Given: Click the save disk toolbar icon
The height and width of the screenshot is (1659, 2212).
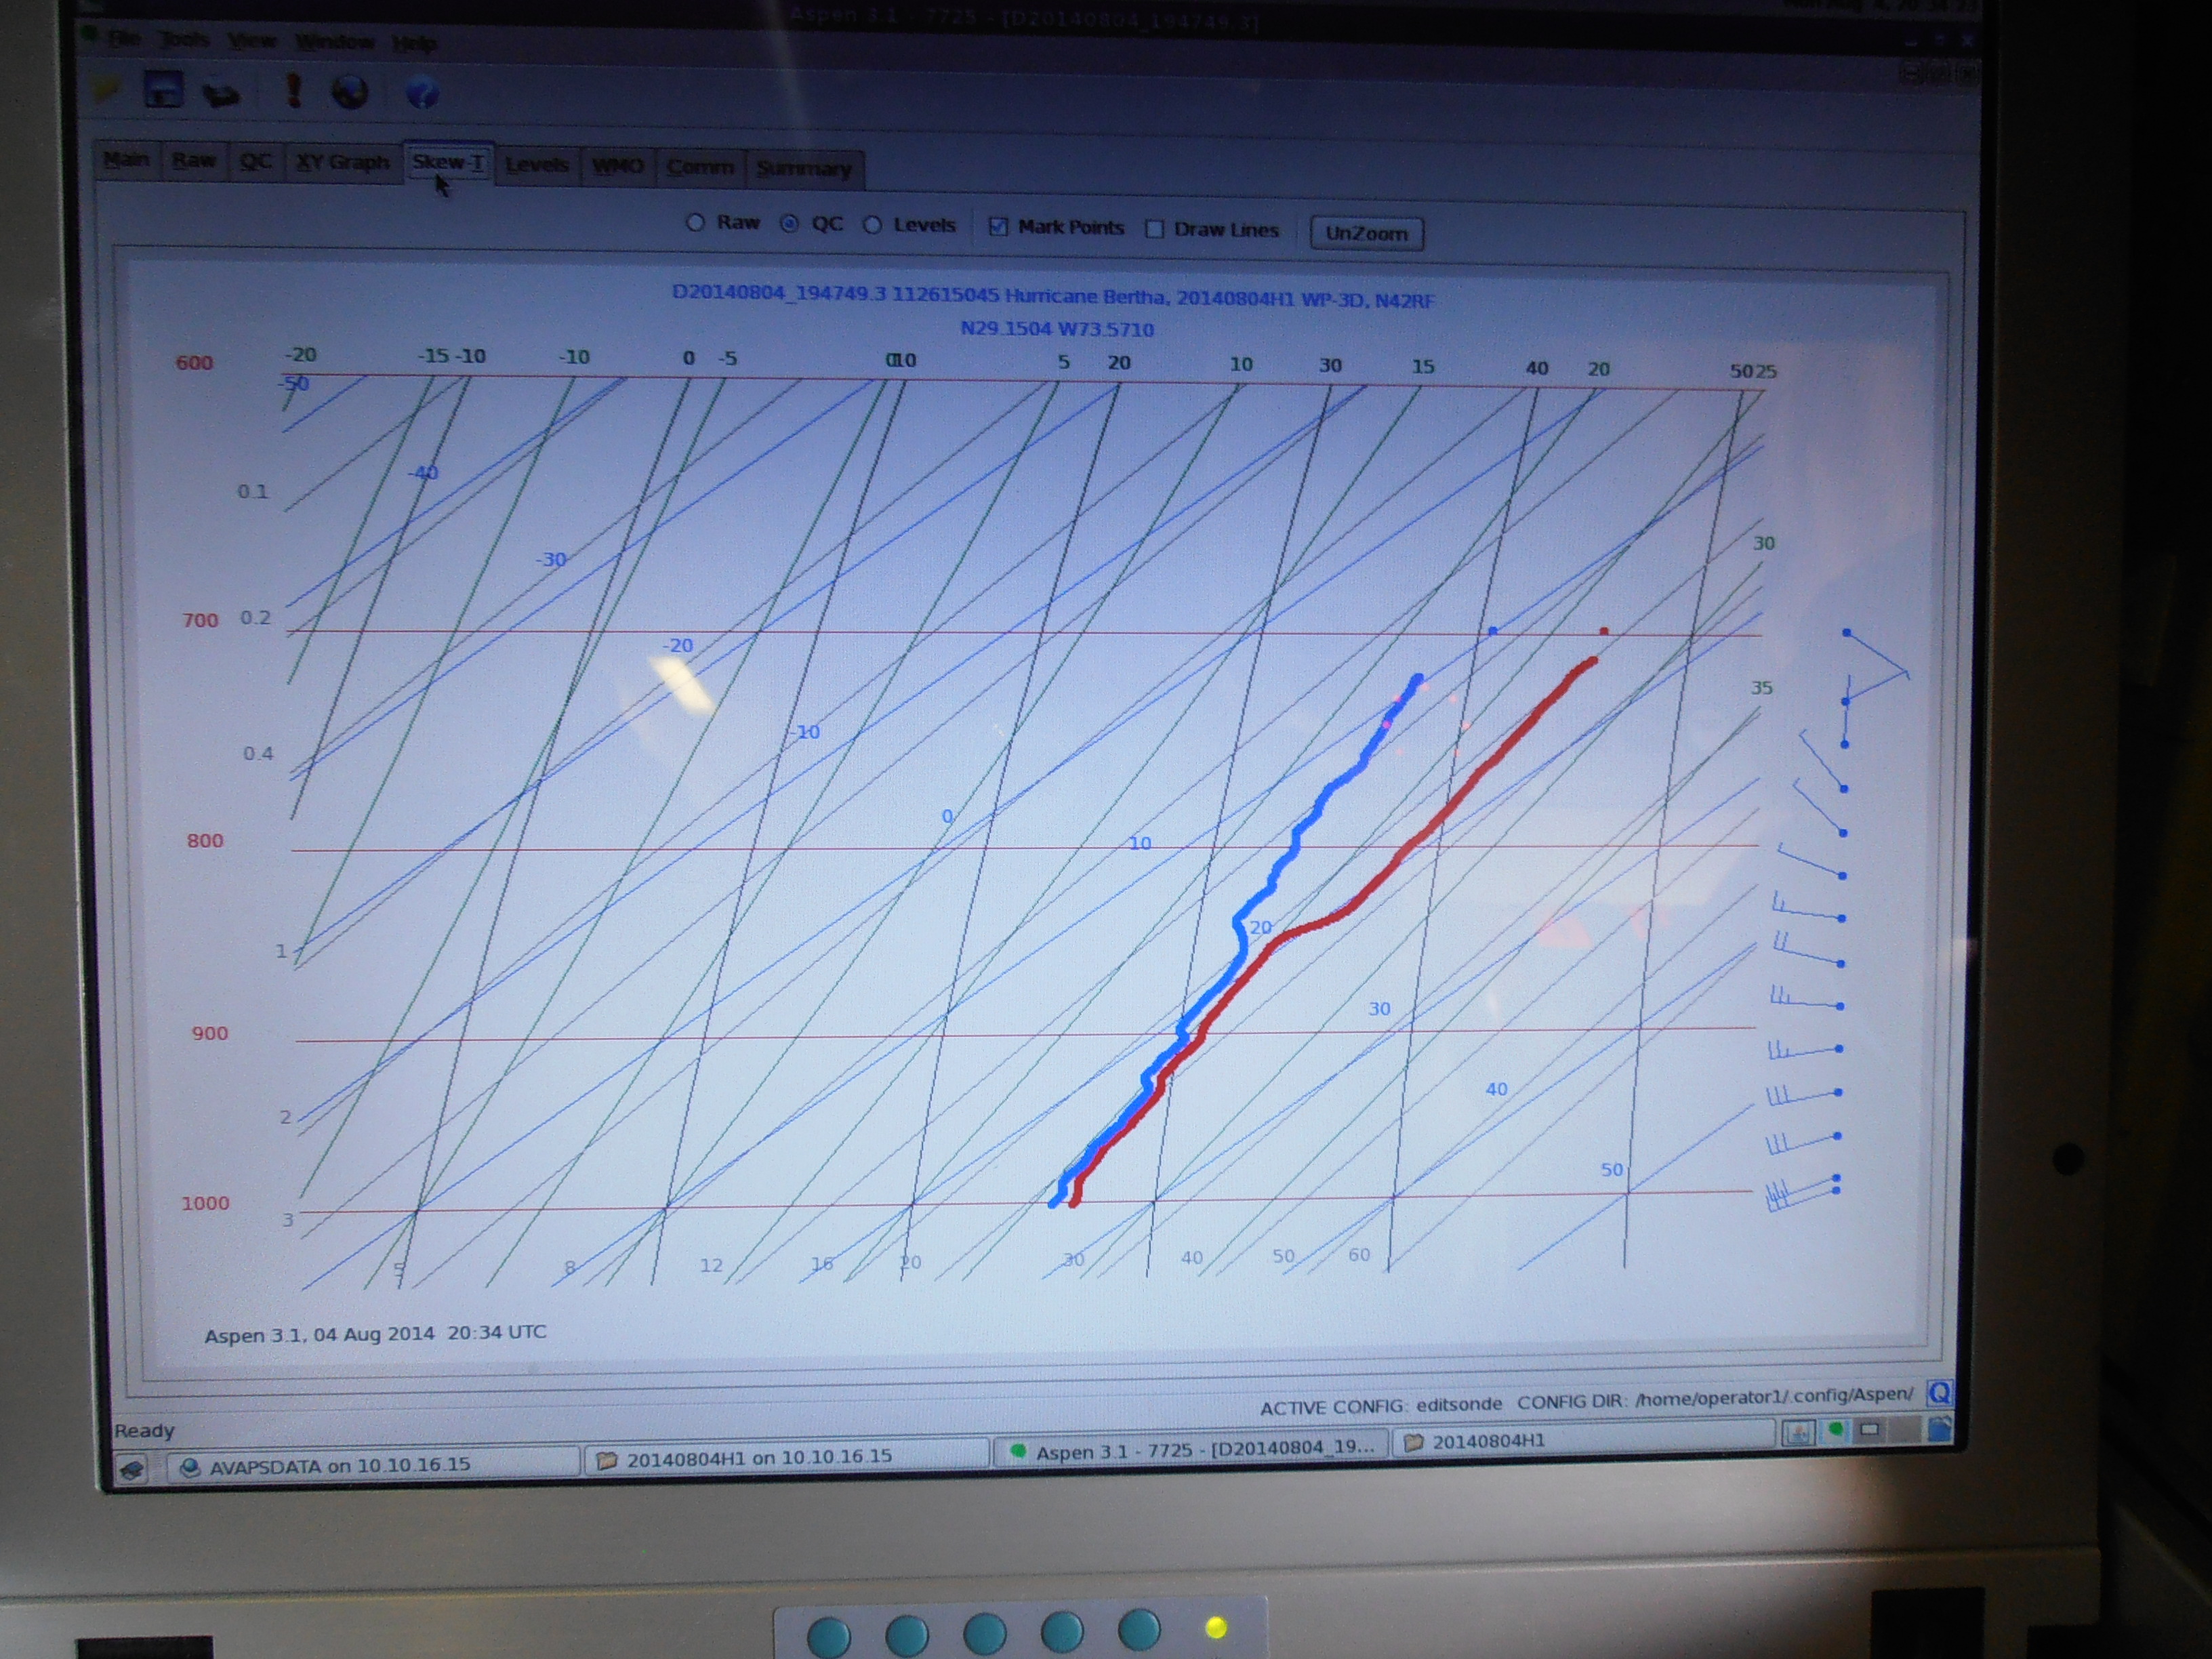Looking at the screenshot, I should [163, 90].
